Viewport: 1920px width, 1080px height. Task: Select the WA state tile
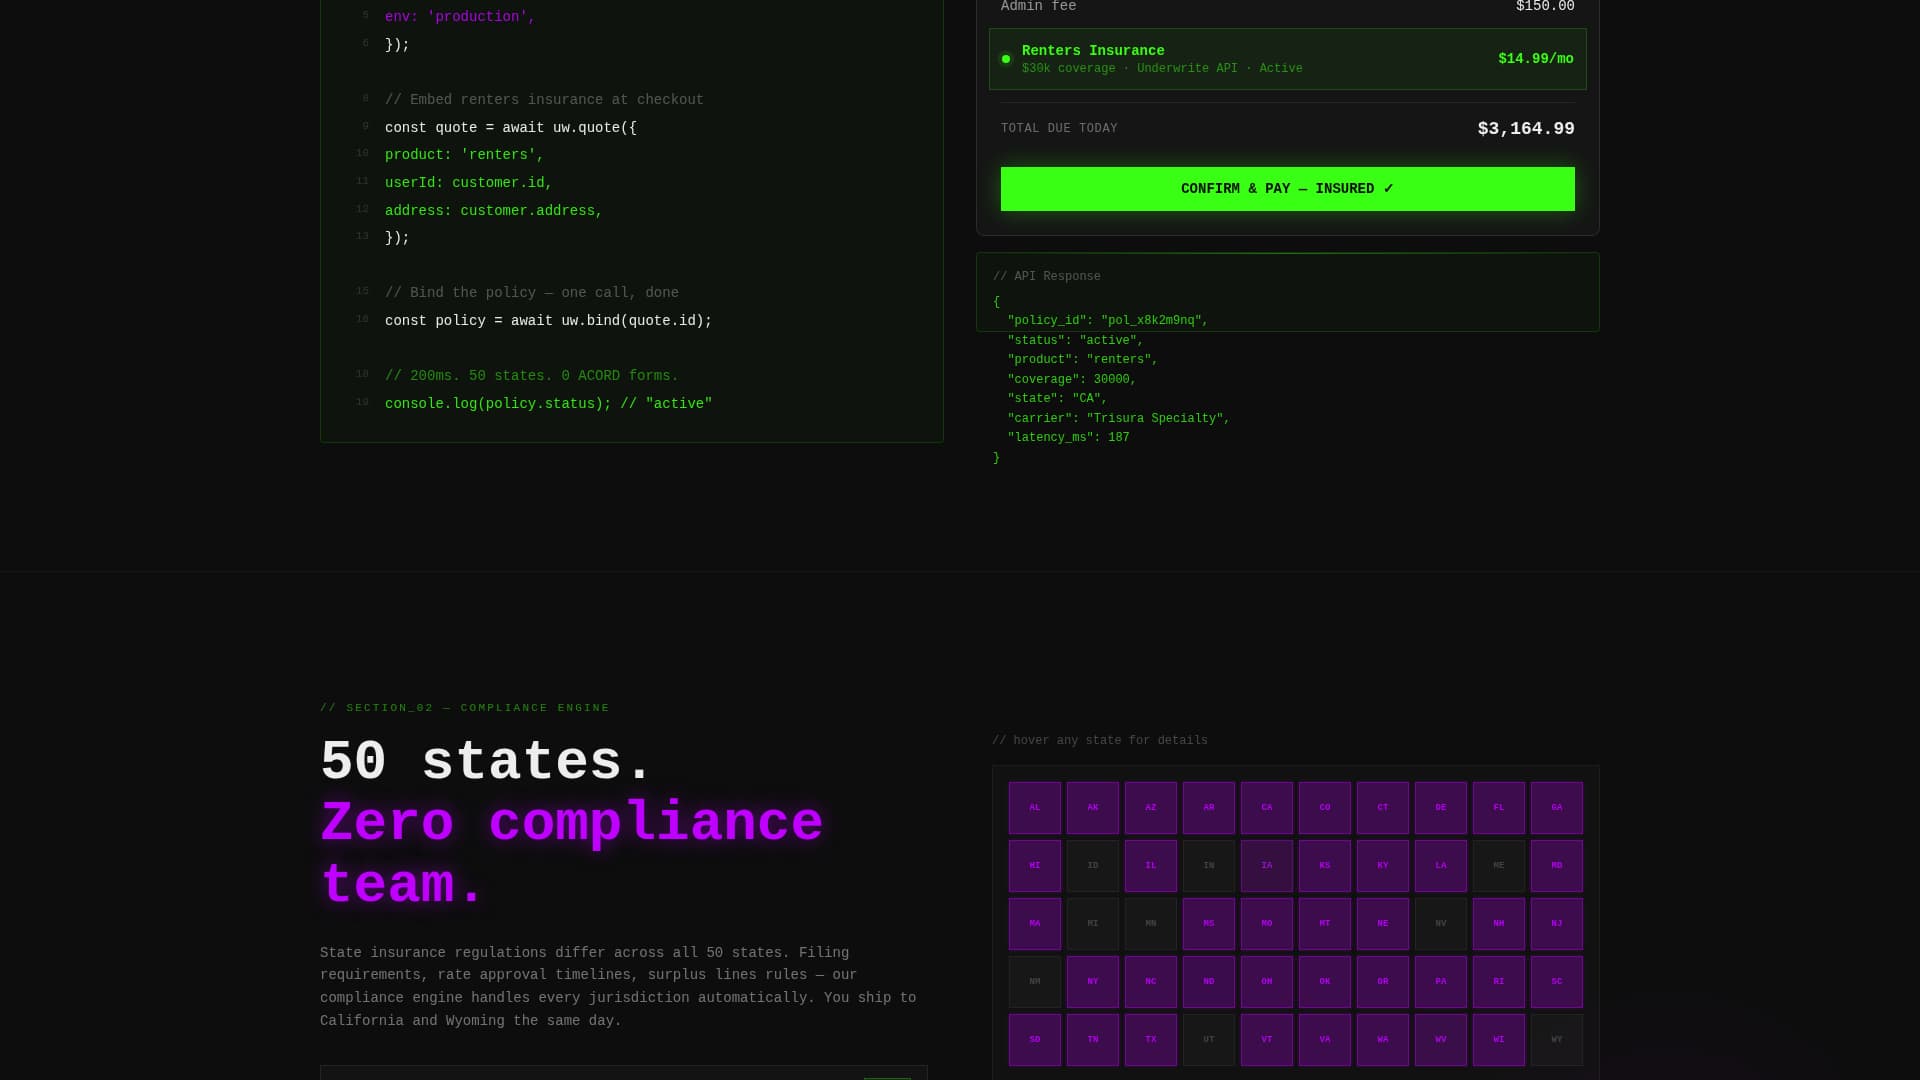coord(1383,1040)
